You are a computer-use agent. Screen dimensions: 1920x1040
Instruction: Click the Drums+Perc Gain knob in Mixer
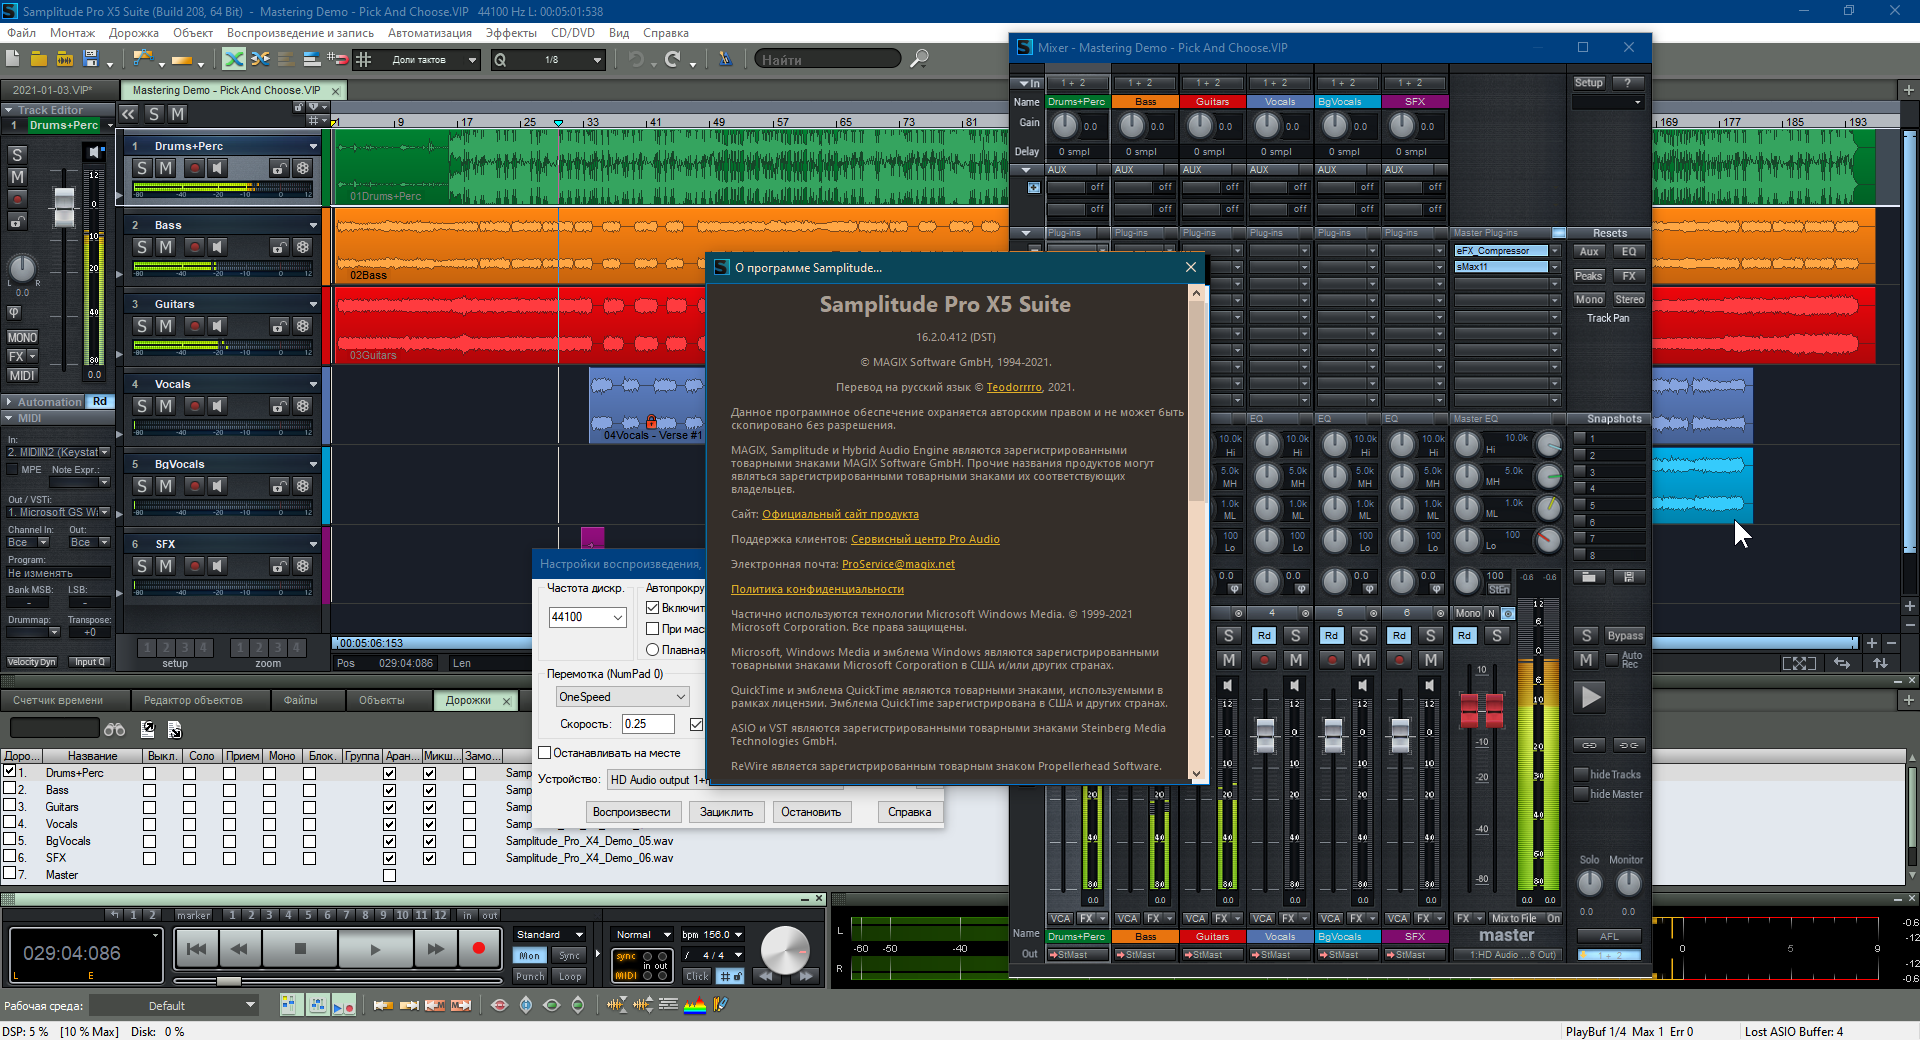click(x=1065, y=125)
